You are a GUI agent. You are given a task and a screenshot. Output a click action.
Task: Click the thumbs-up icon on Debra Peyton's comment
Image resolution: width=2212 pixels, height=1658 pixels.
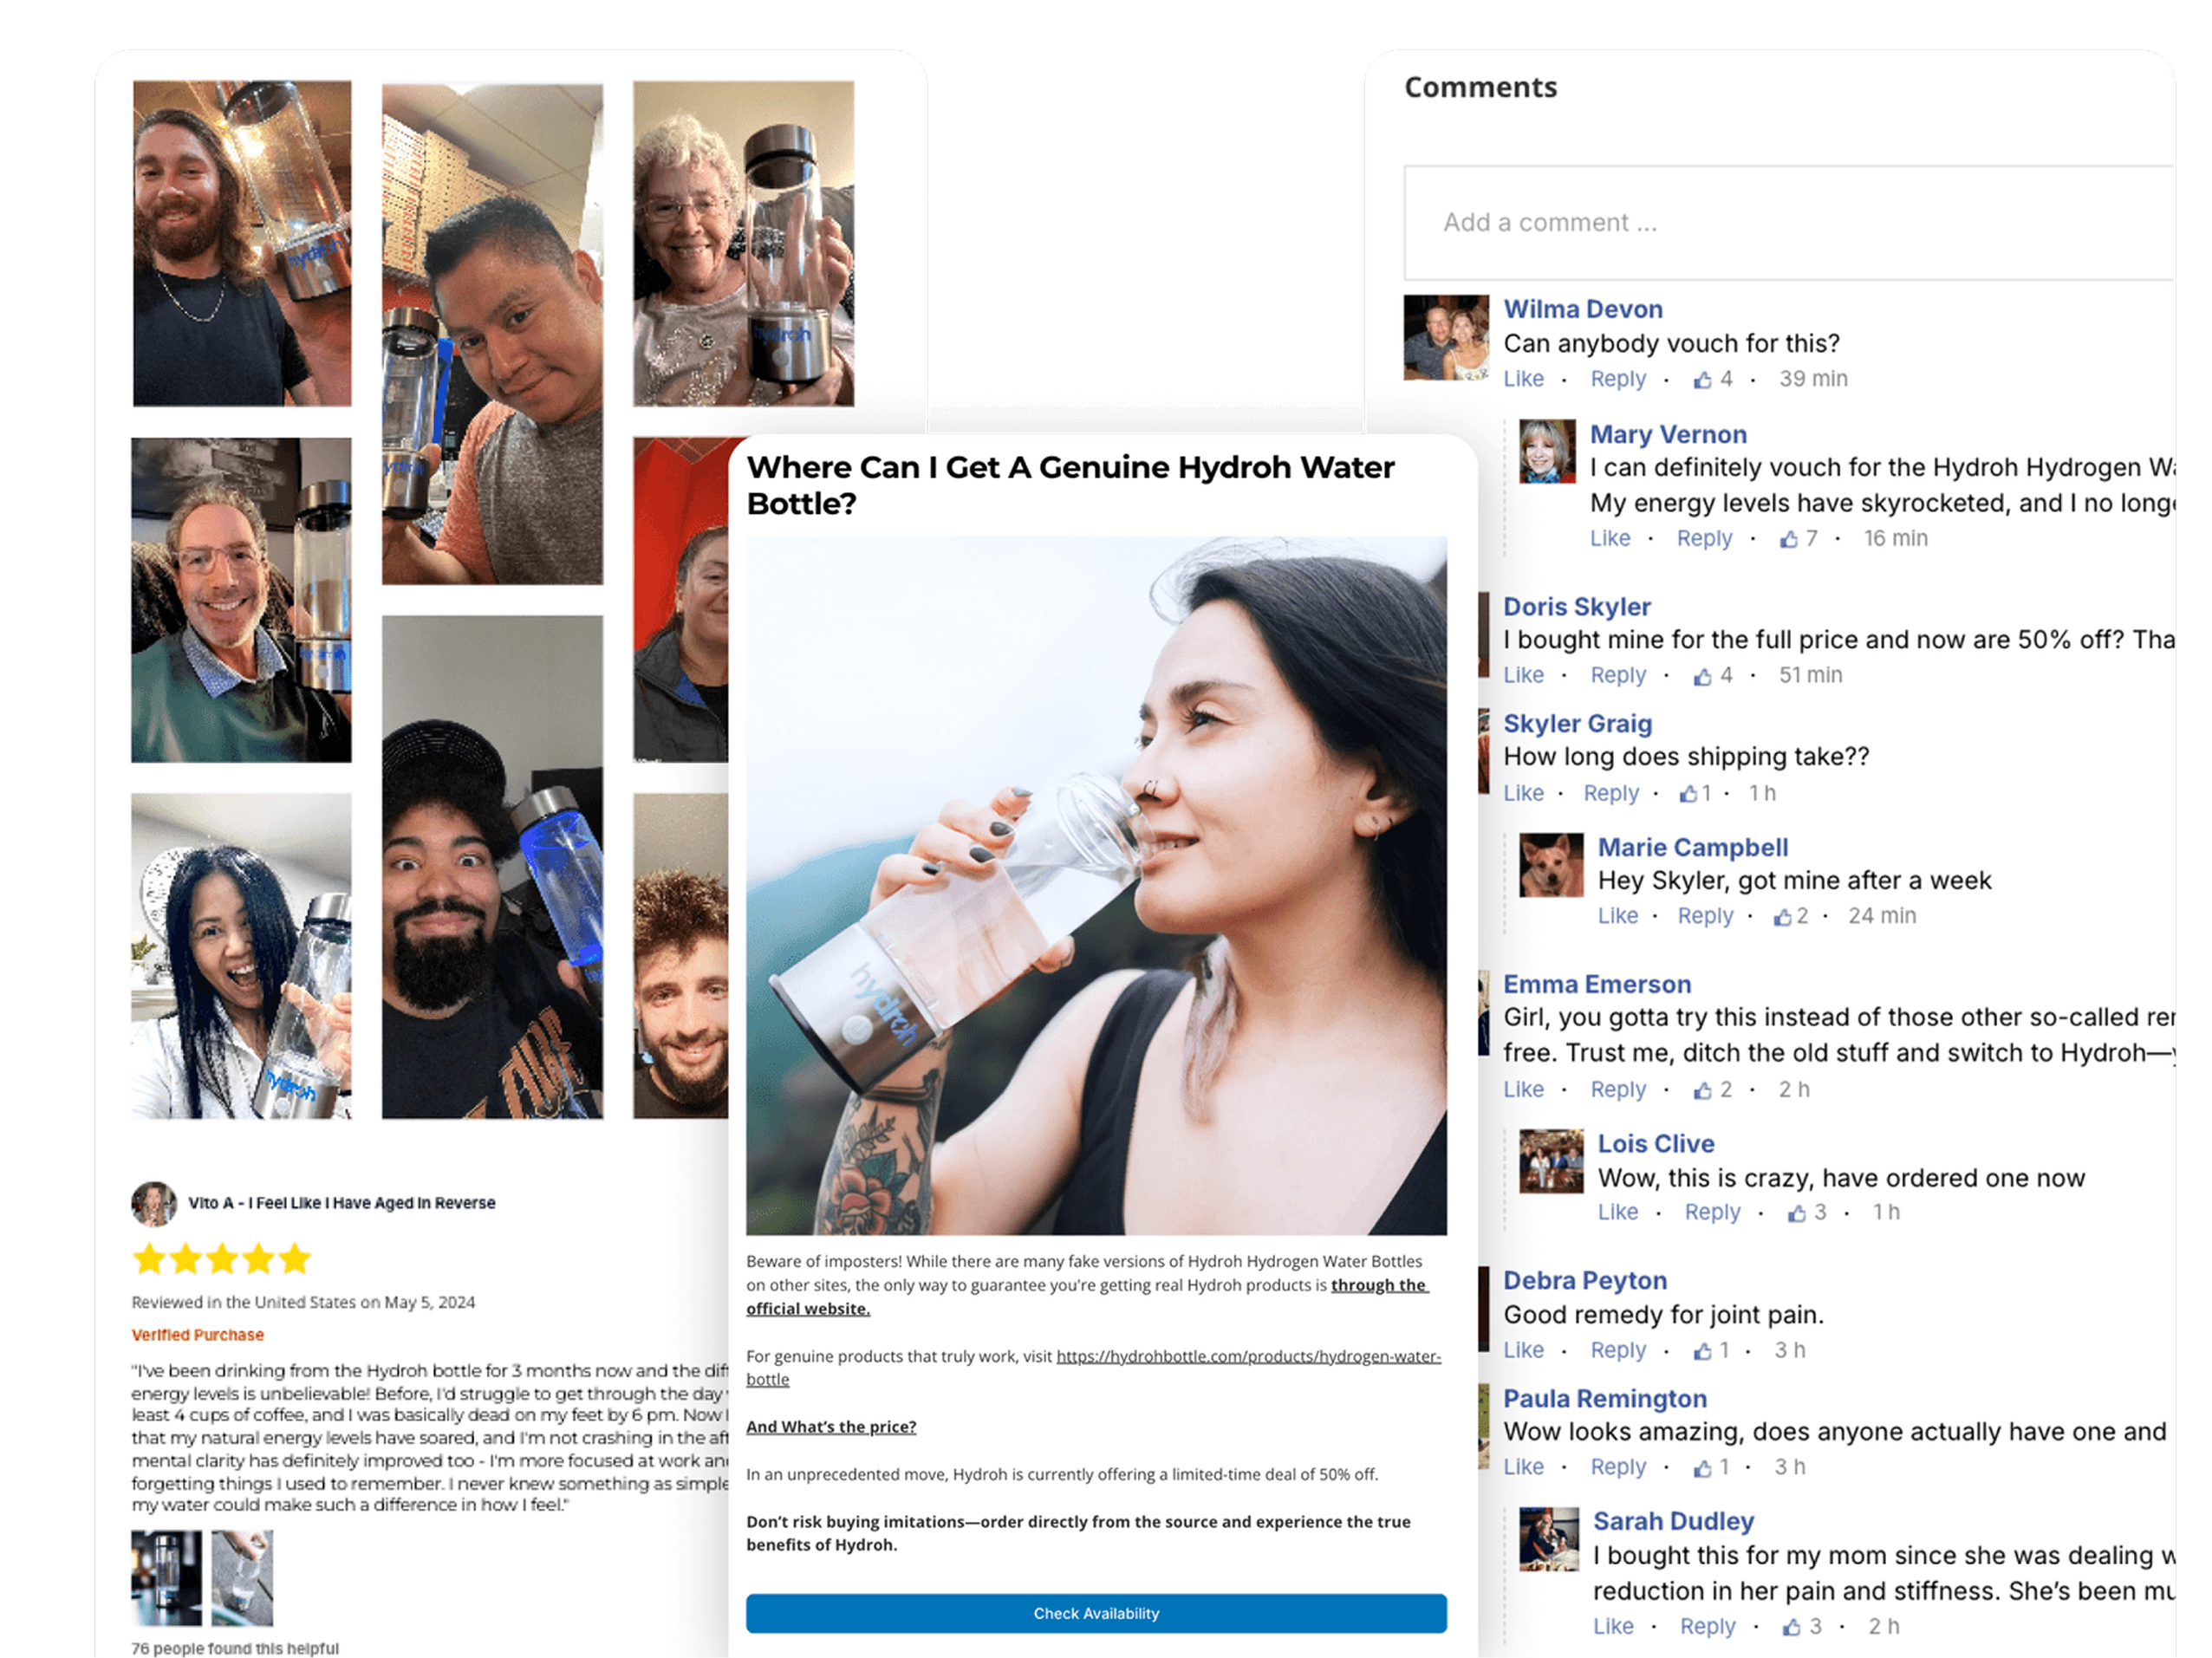[1702, 1352]
